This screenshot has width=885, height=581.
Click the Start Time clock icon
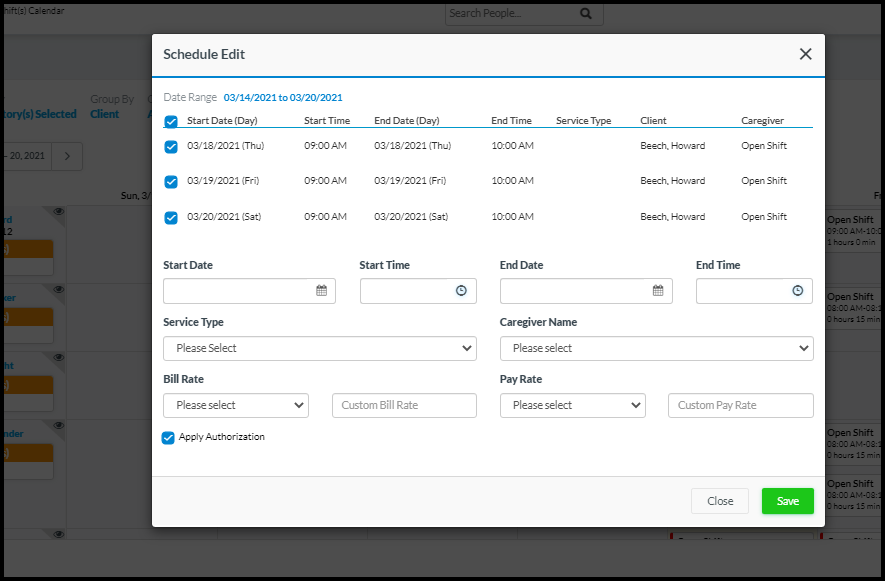point(461,291)
